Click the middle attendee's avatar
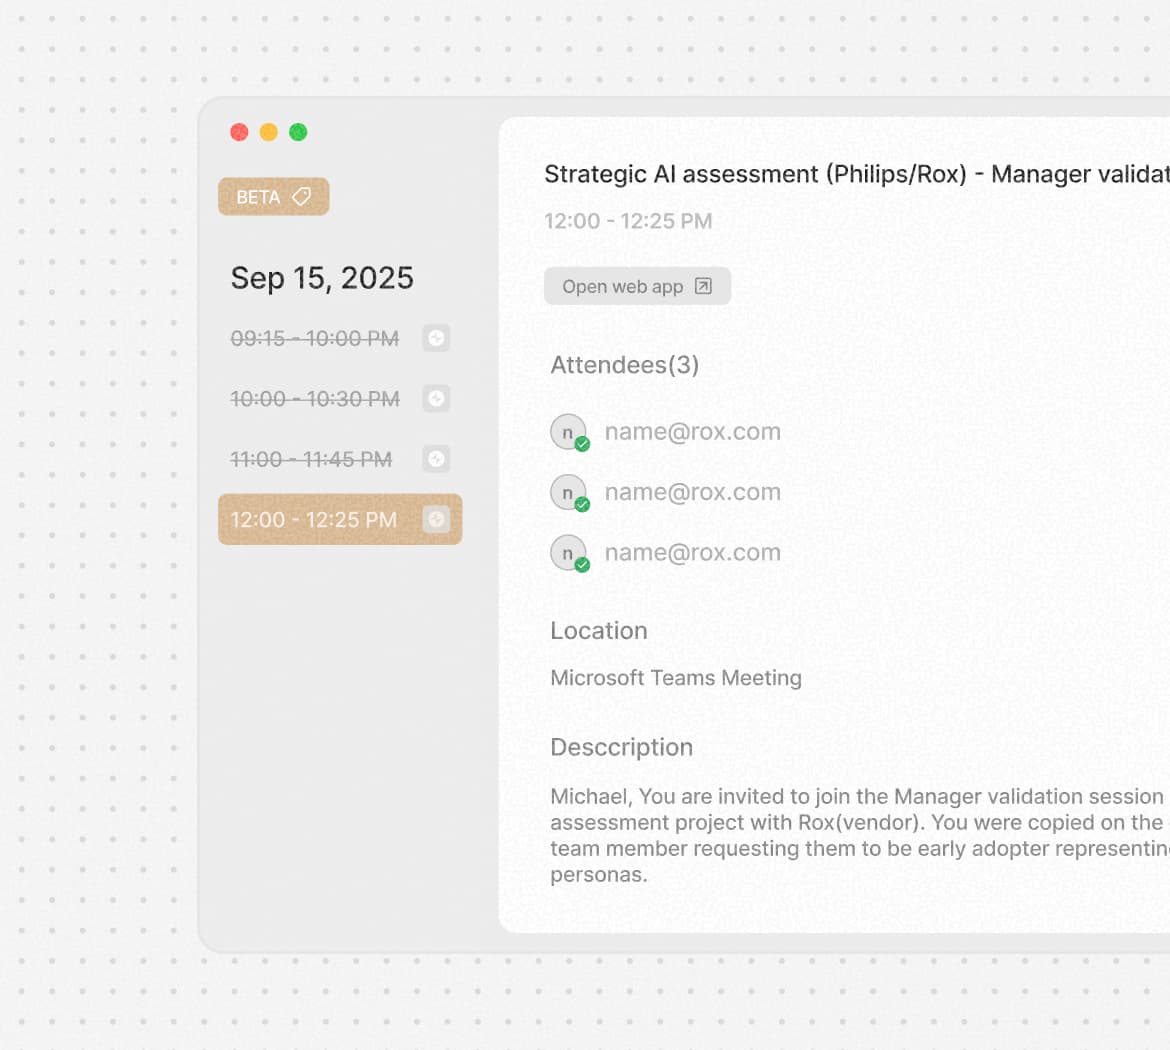 tap(568, 492)
